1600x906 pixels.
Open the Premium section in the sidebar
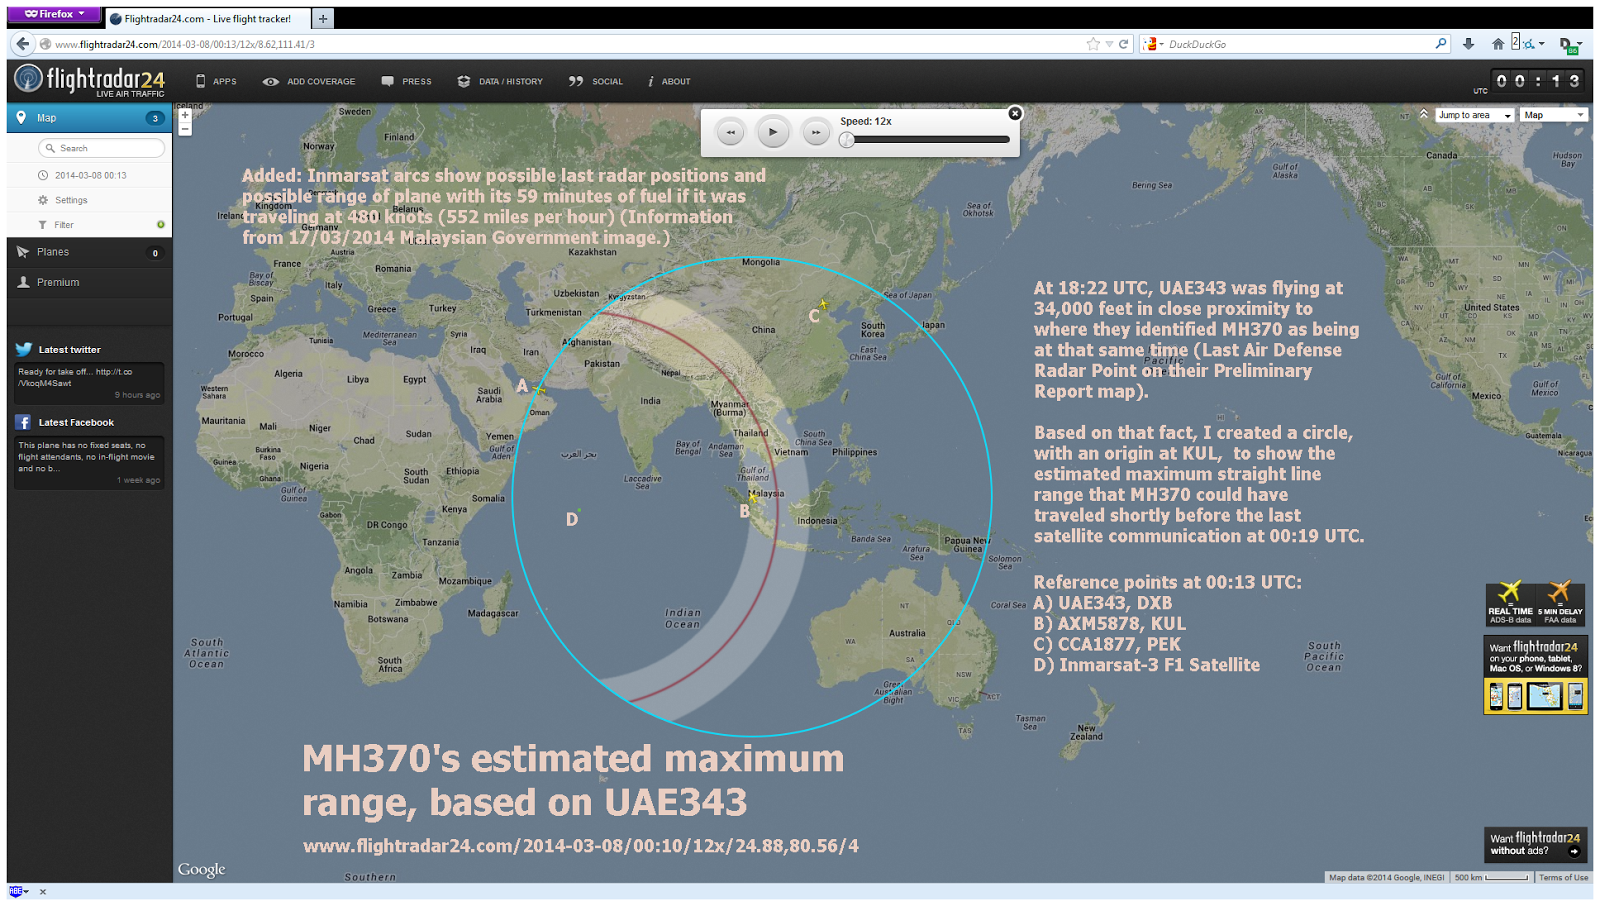click(57, 282)
